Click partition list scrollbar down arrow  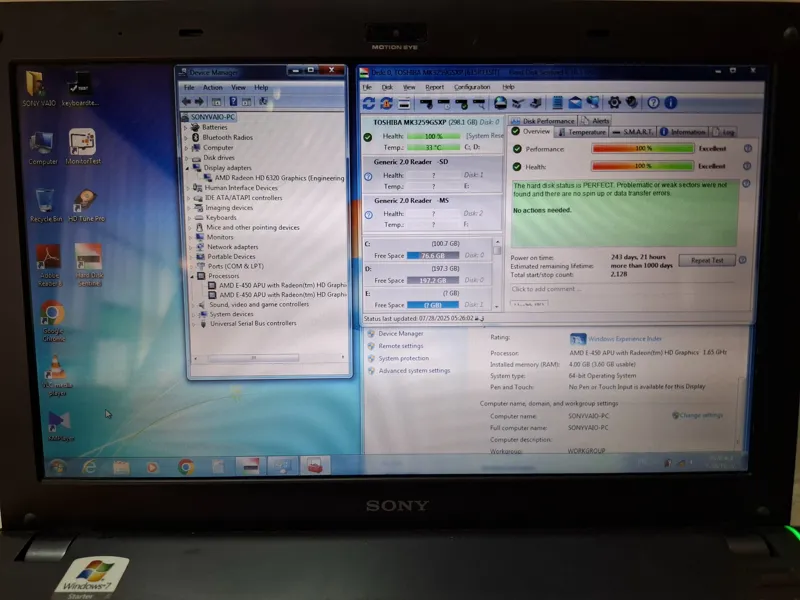coord(496,307)
